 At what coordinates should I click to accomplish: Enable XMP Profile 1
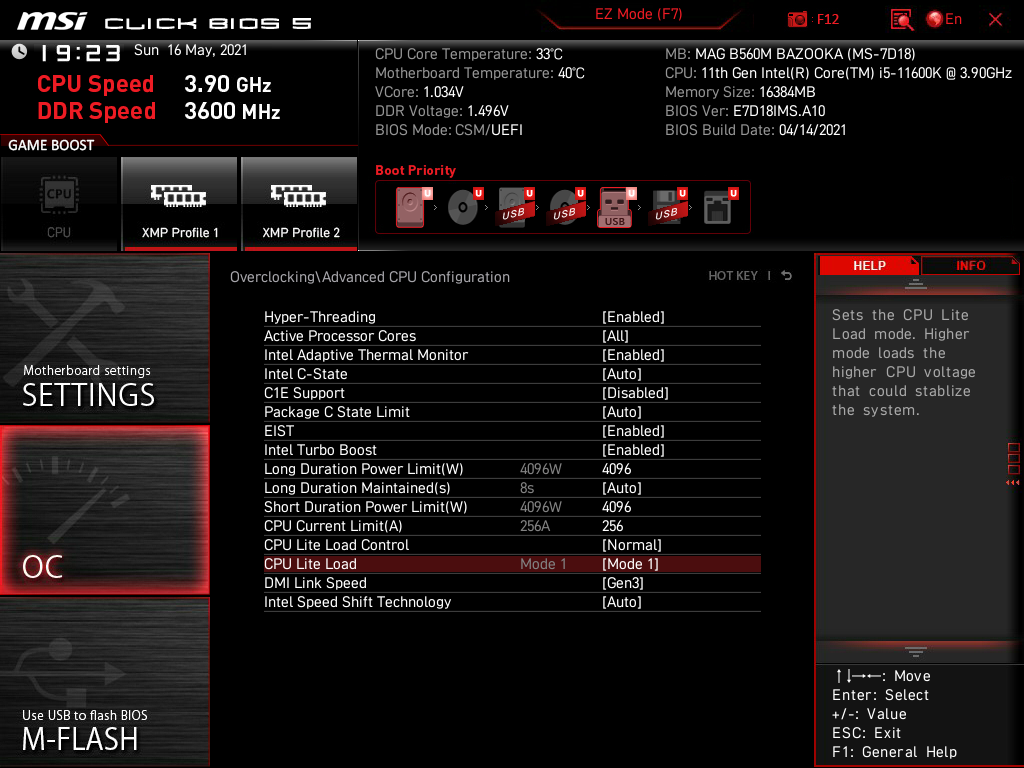click(x=180, y=204)
